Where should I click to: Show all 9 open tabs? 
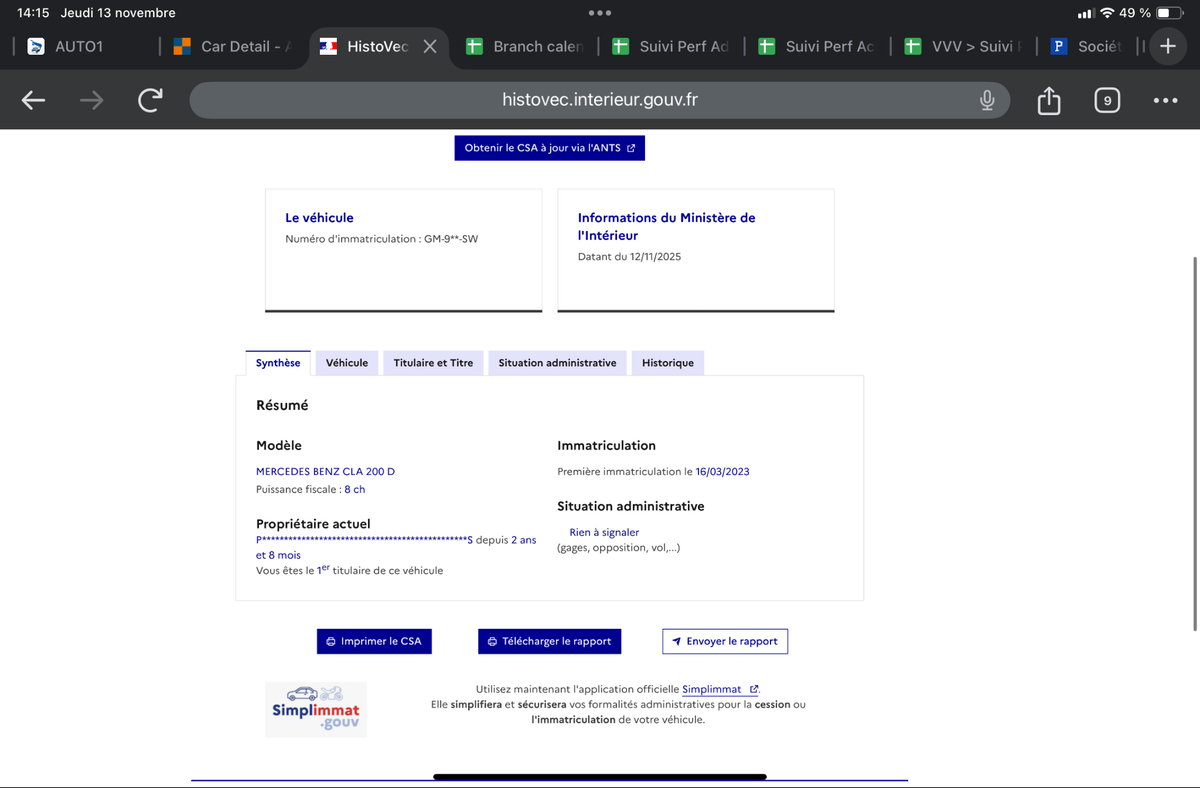coord(1106,100)
